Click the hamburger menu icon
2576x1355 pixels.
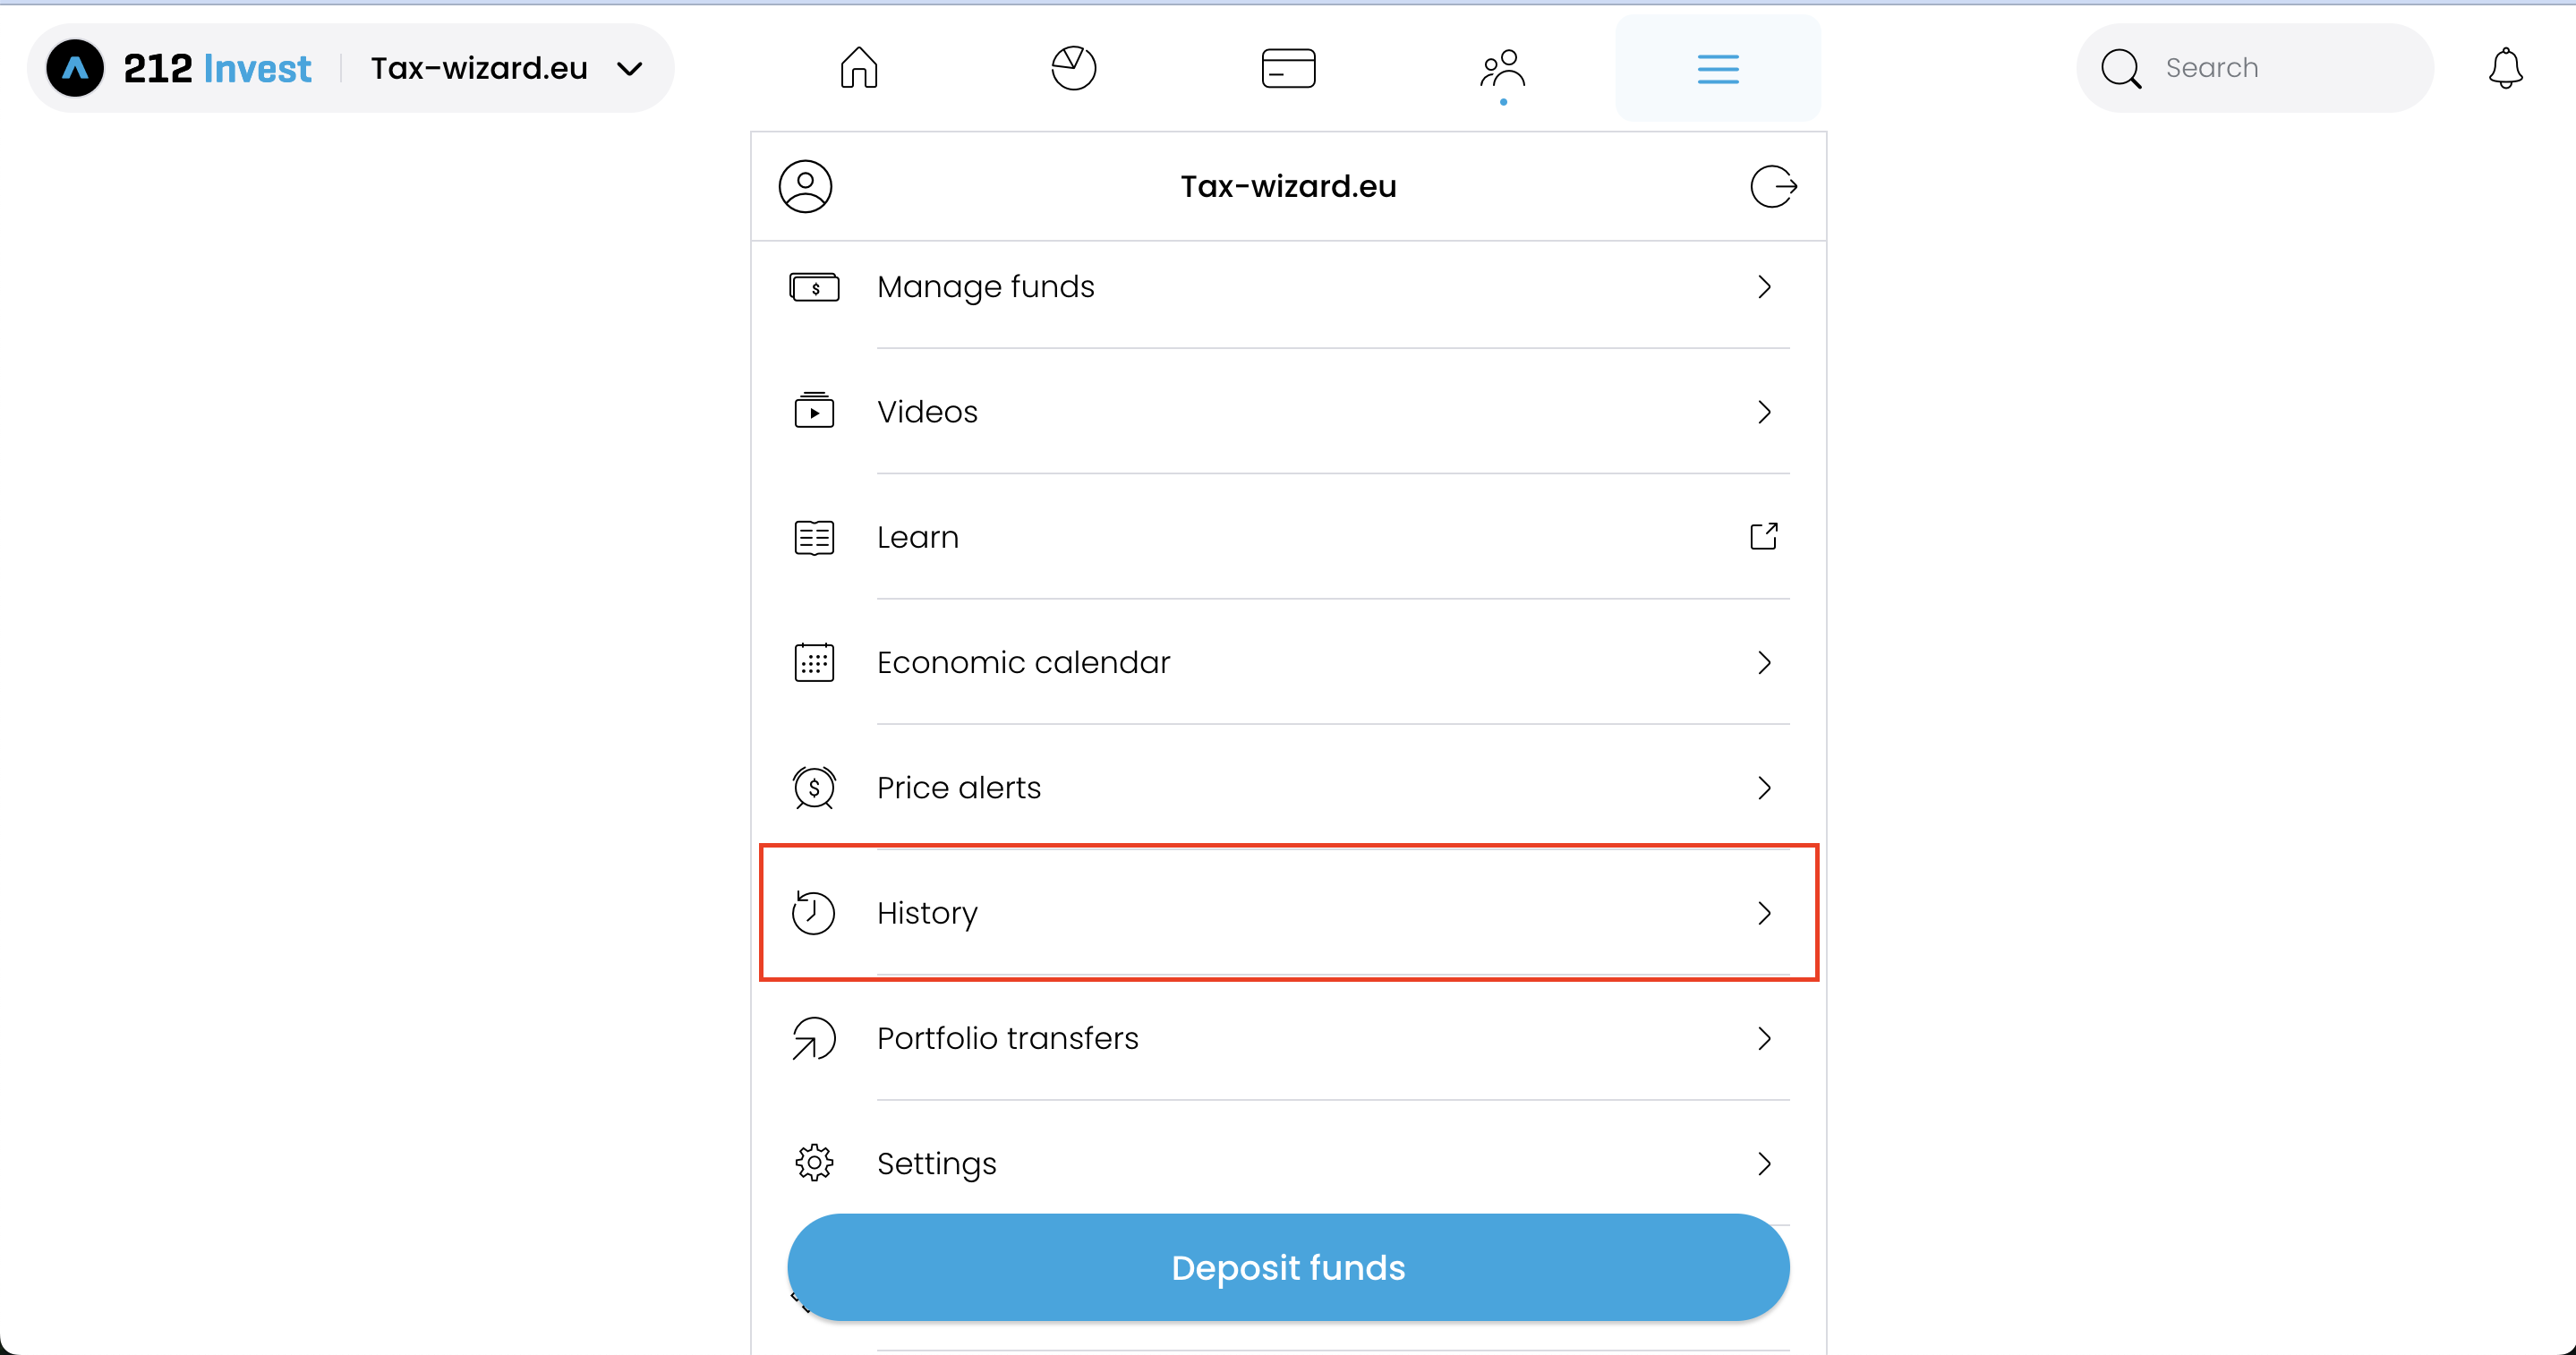[1718, 70]
